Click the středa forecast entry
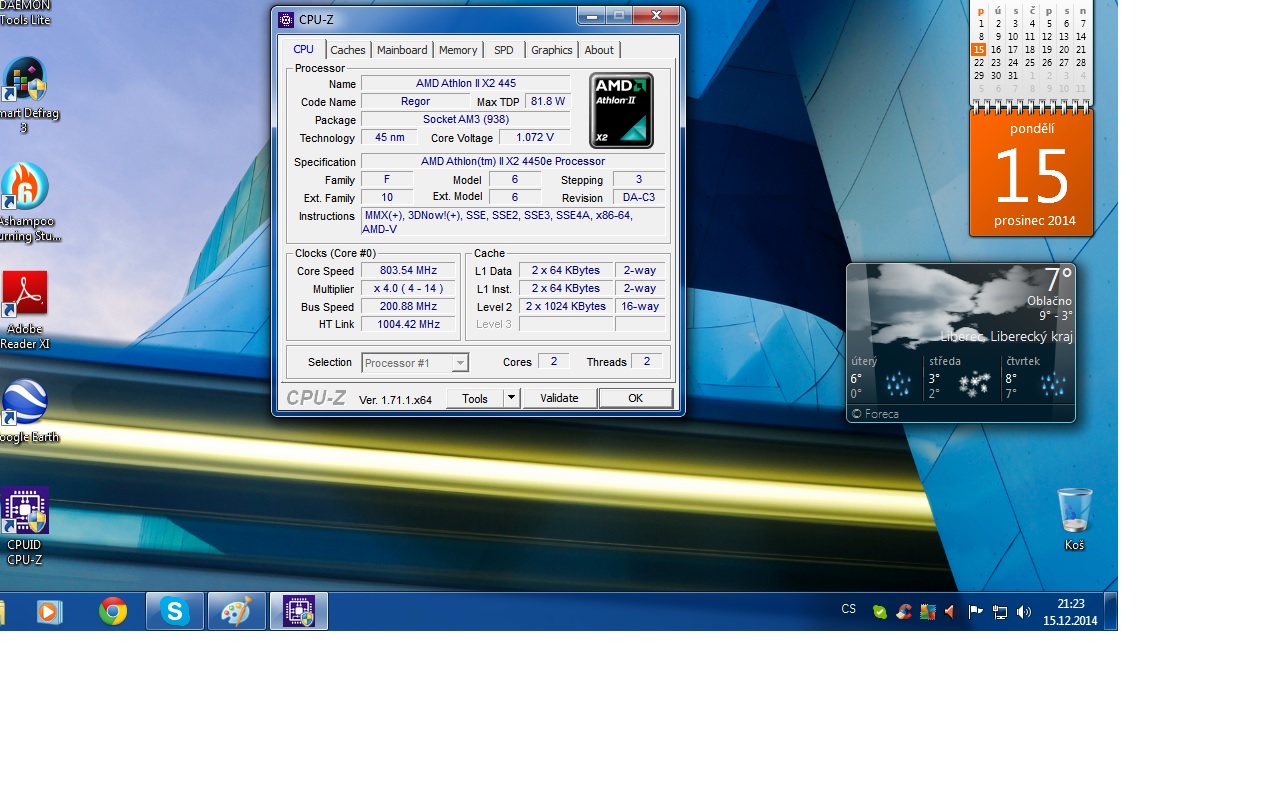Screen dimensions: 1280x800 pos(960,377)
